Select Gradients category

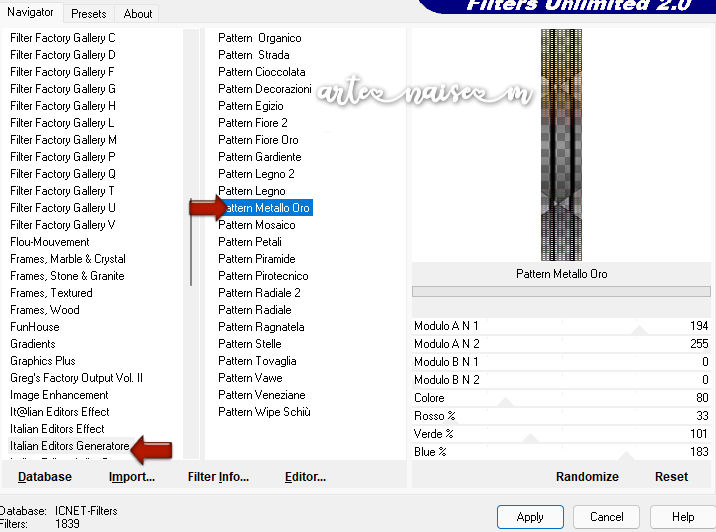pos(33,344)
